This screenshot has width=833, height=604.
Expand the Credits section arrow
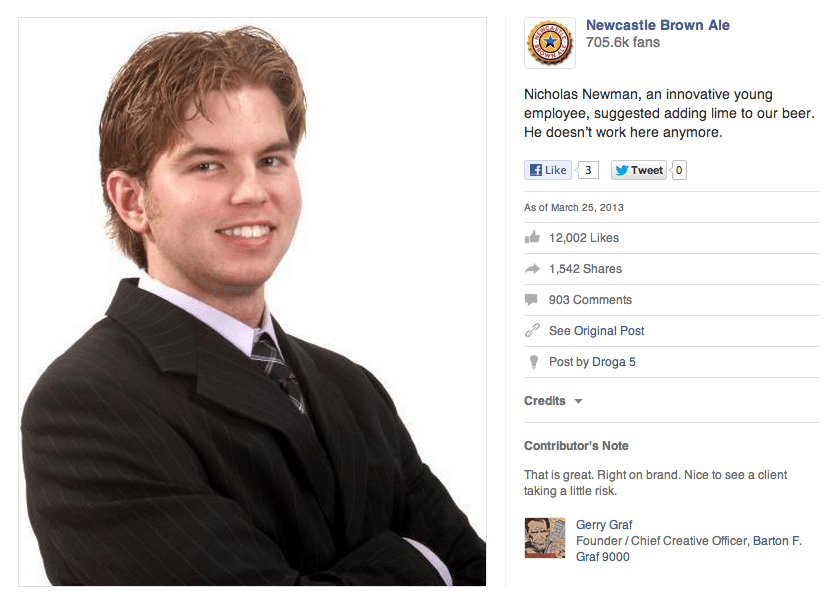579,402
